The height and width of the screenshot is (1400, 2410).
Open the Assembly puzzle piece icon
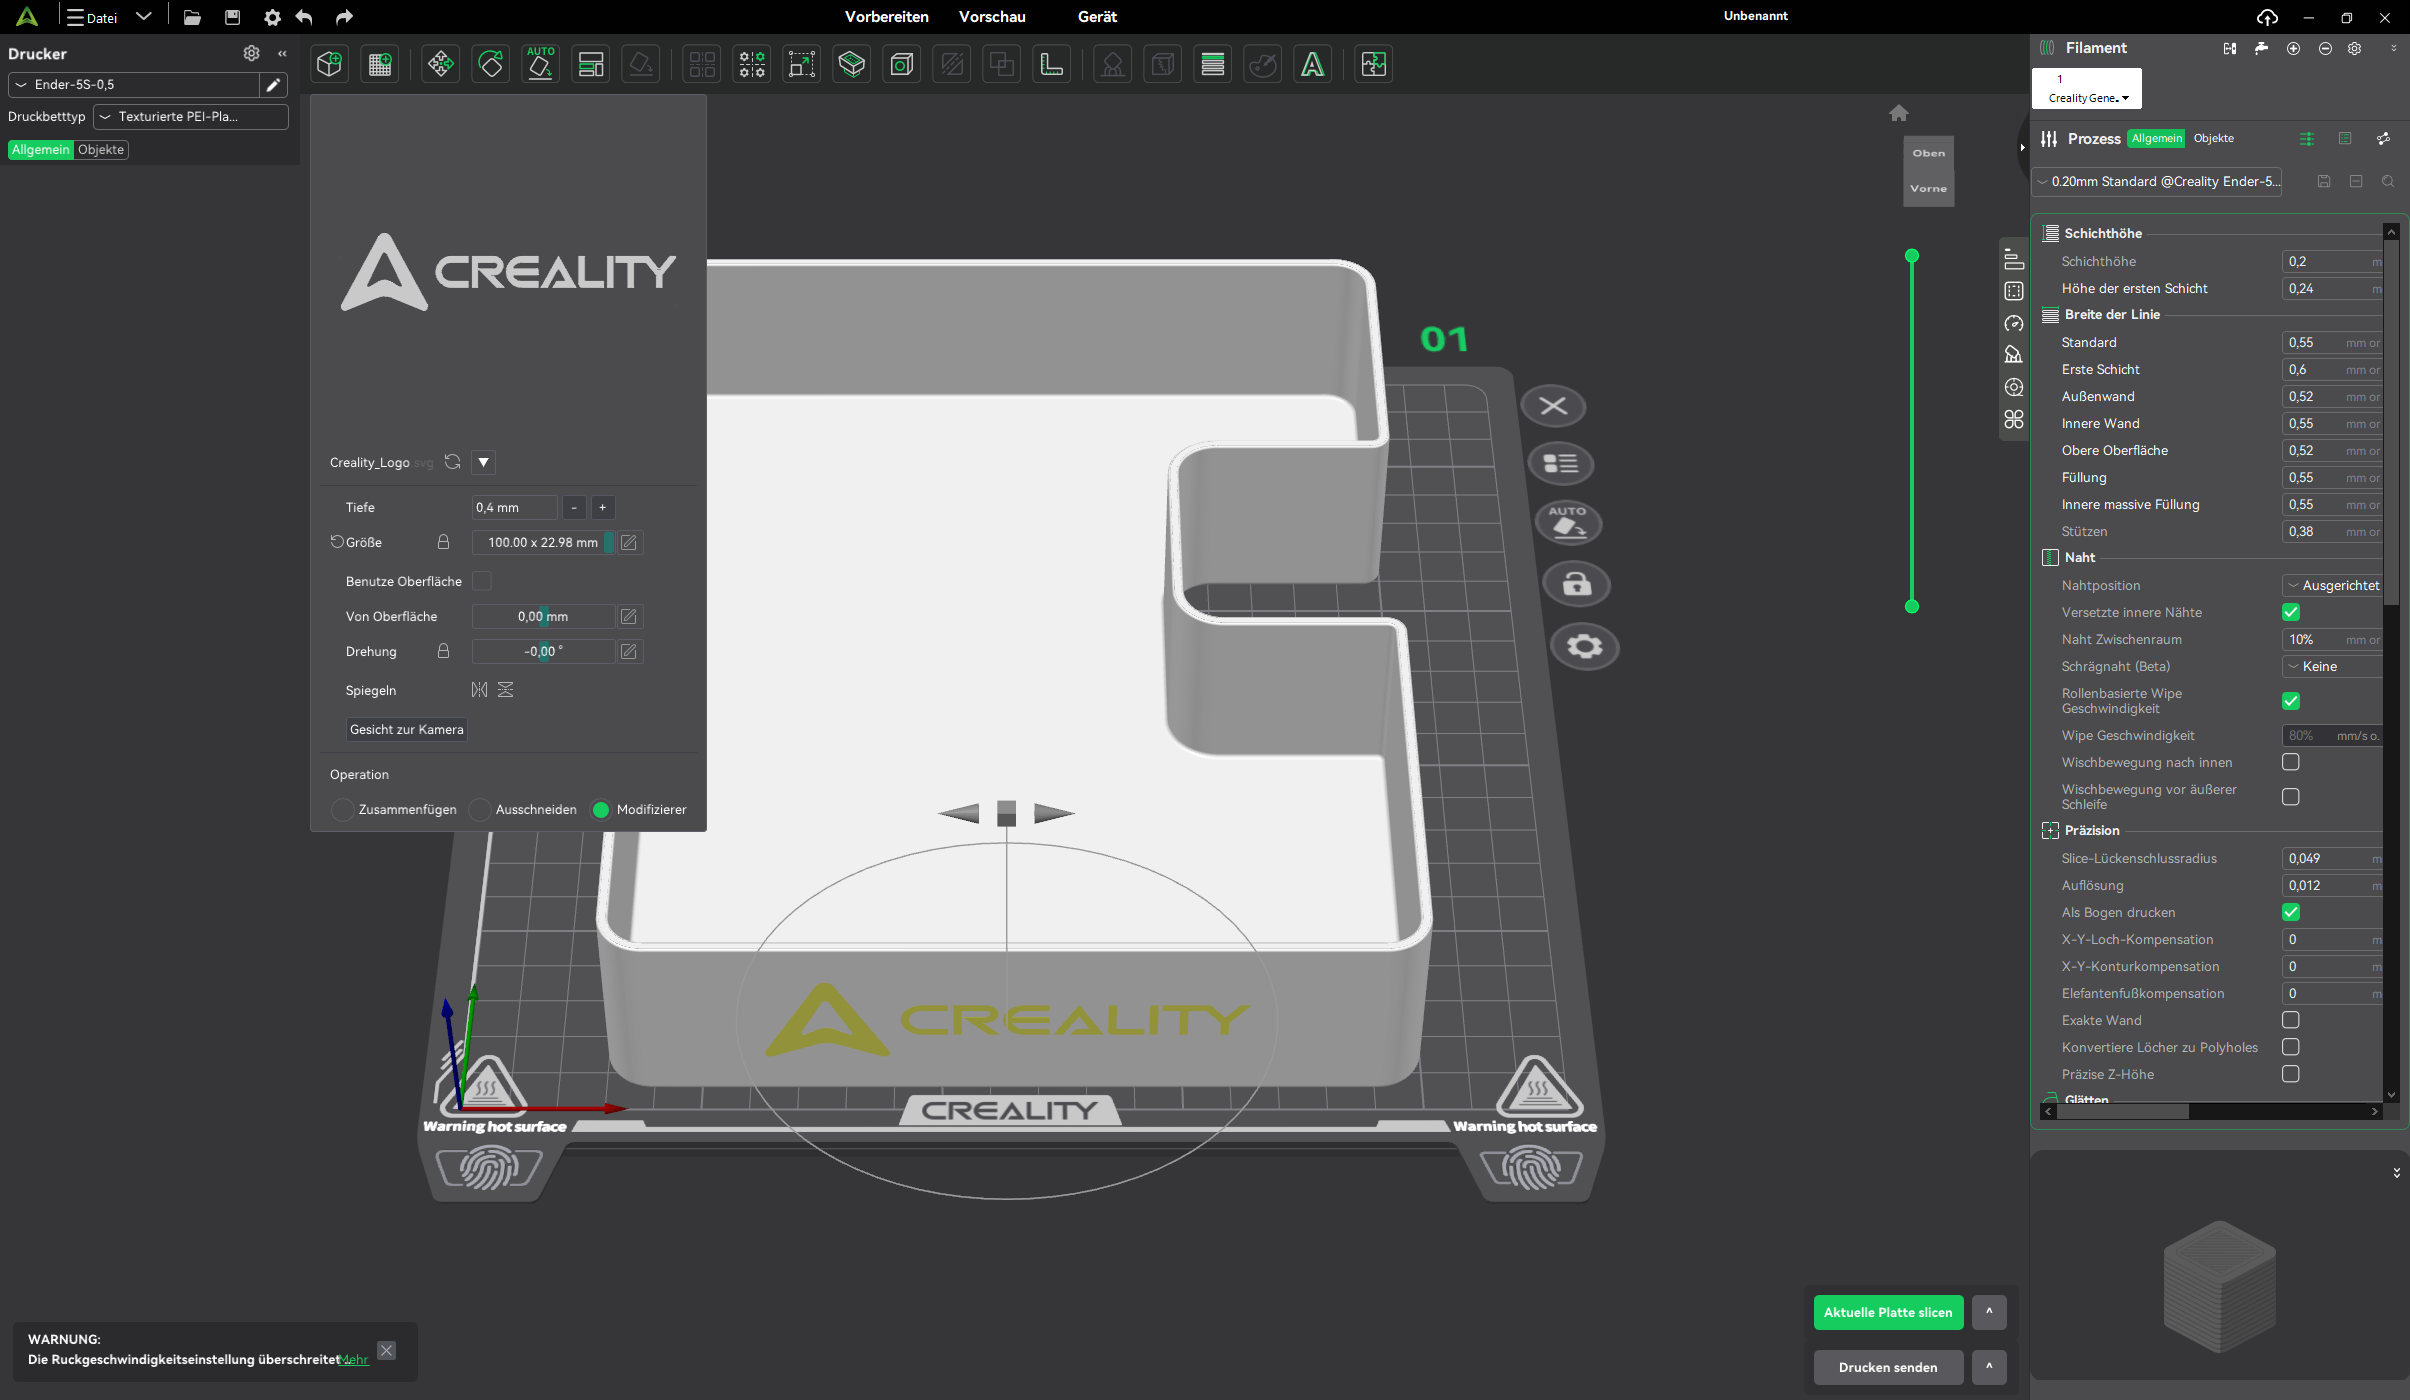click(1374, 65)
